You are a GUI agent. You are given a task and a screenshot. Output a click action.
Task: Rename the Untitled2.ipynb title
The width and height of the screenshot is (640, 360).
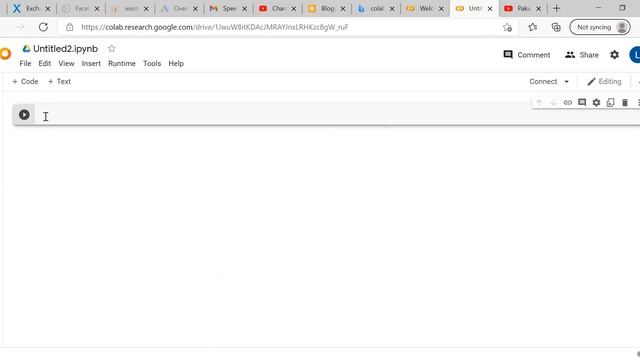pos(65,49)
